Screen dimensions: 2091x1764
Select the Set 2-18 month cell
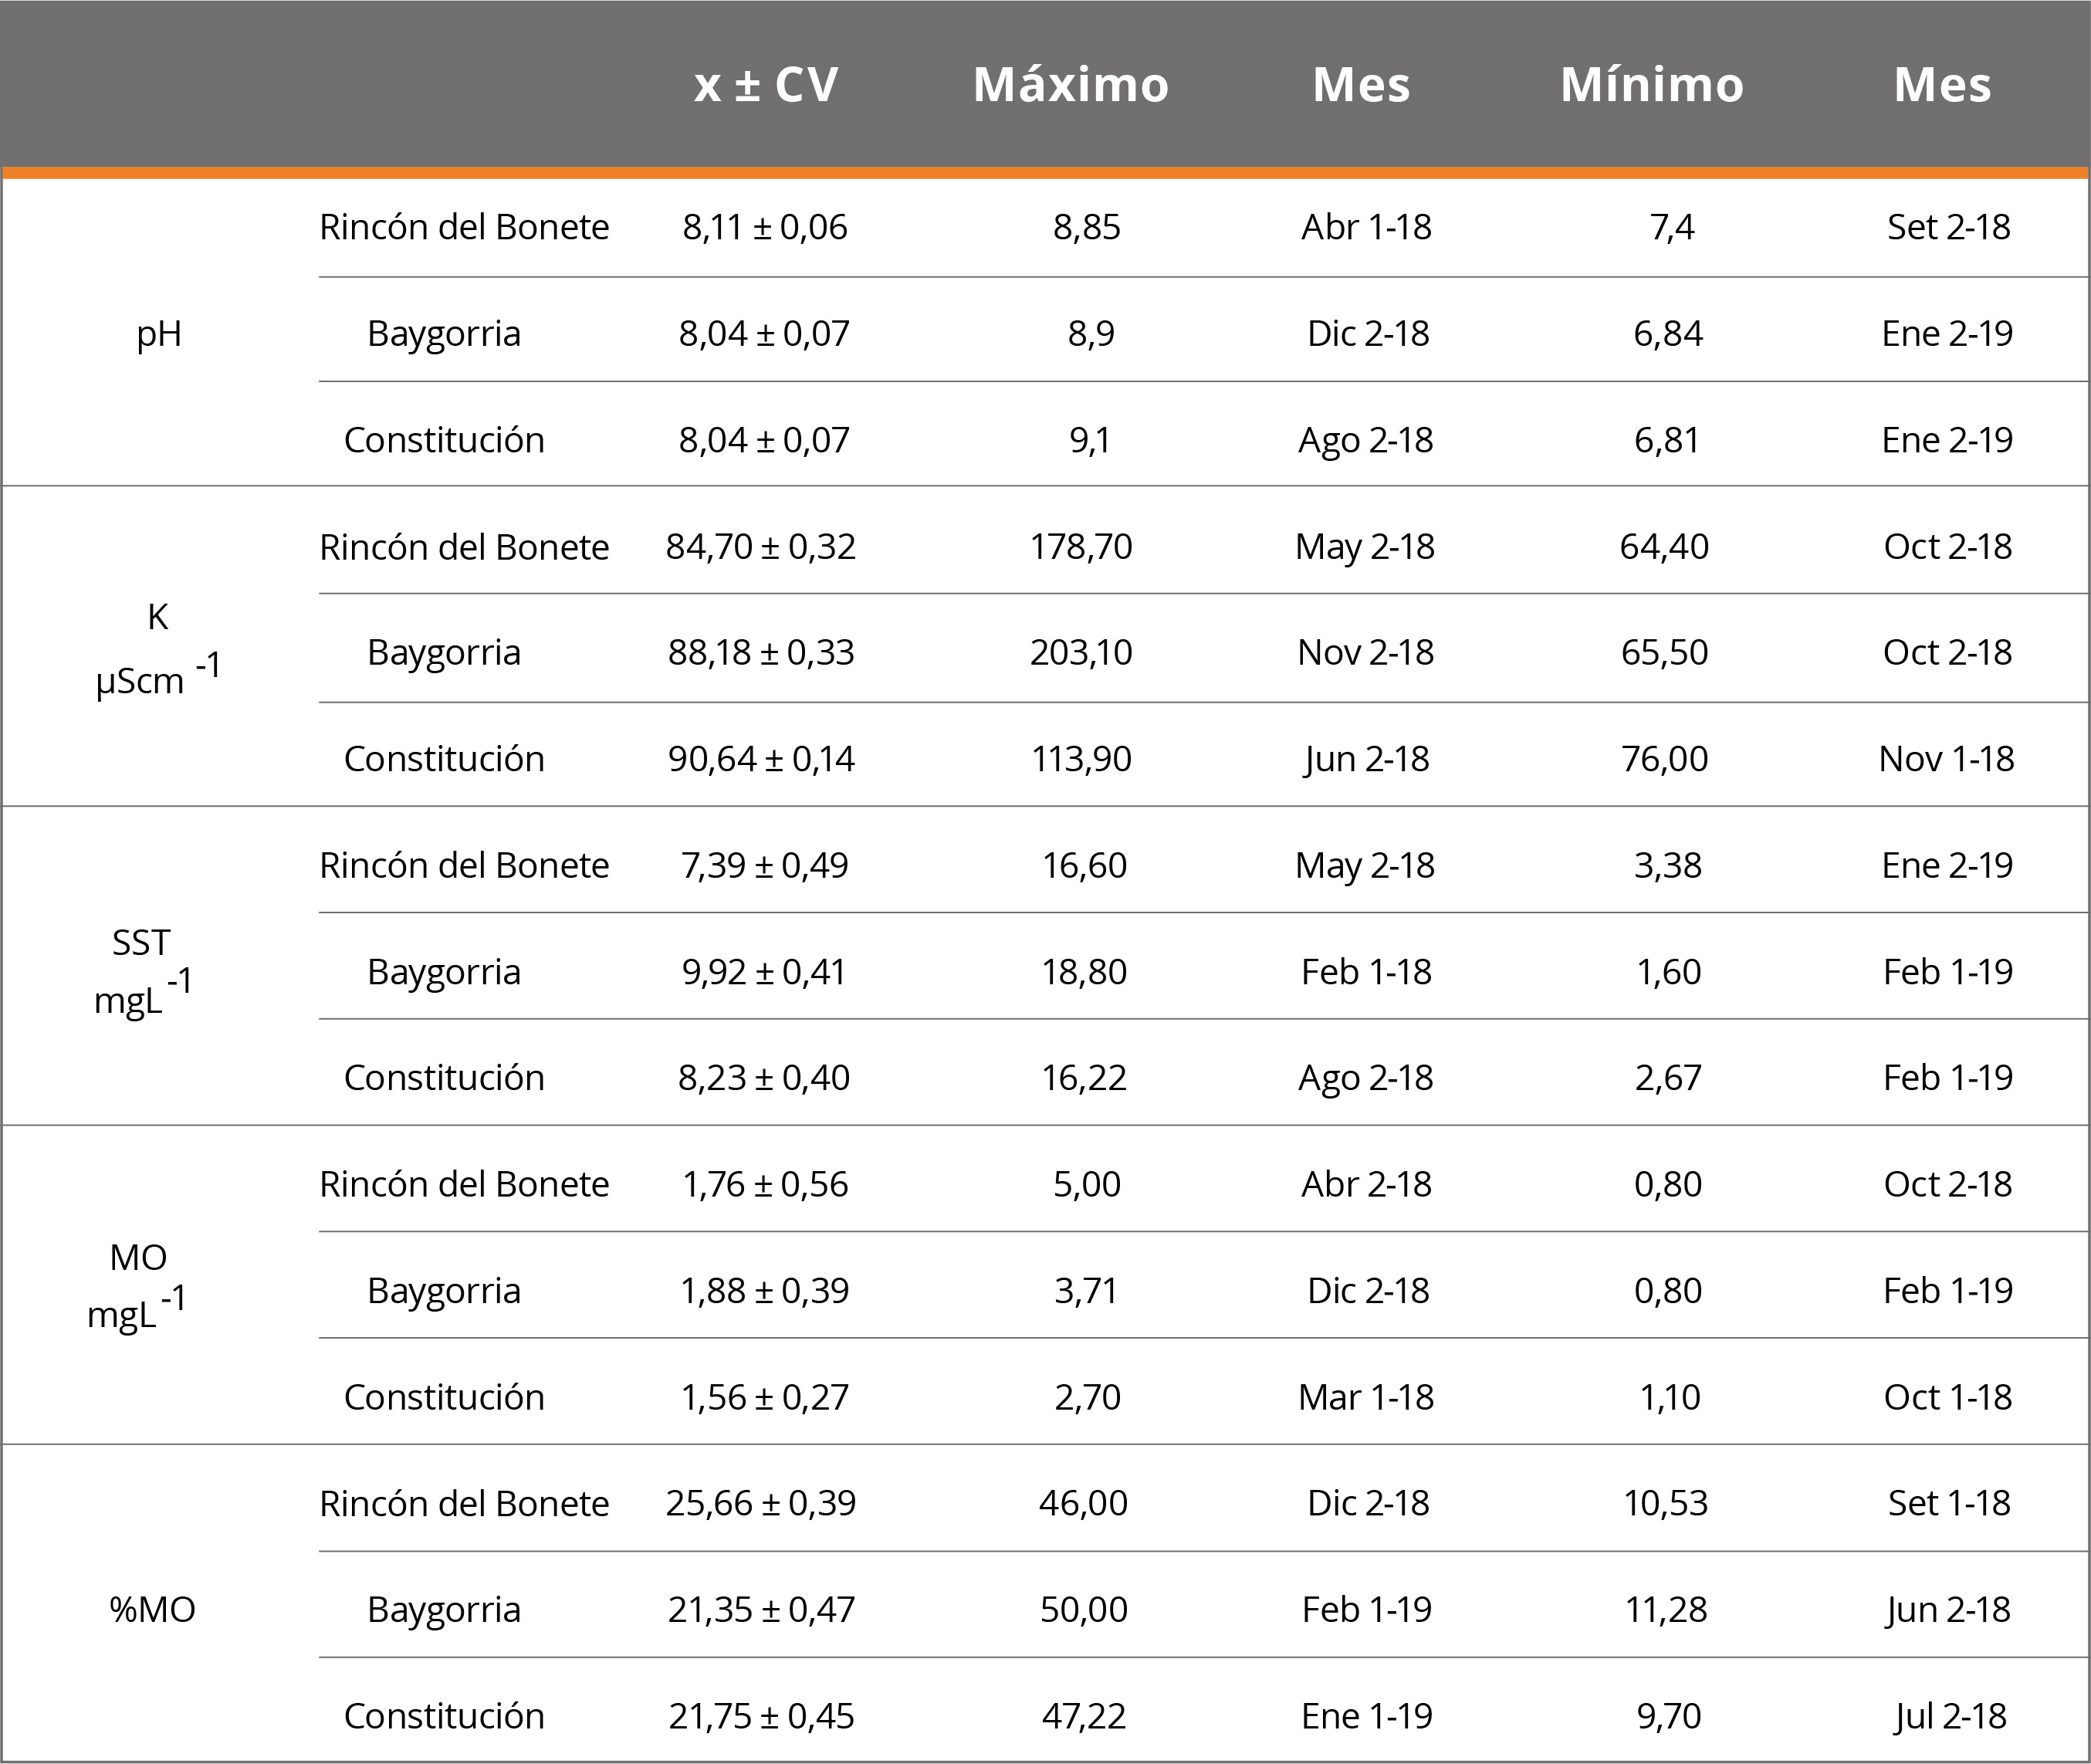[x=1948, y=227]
